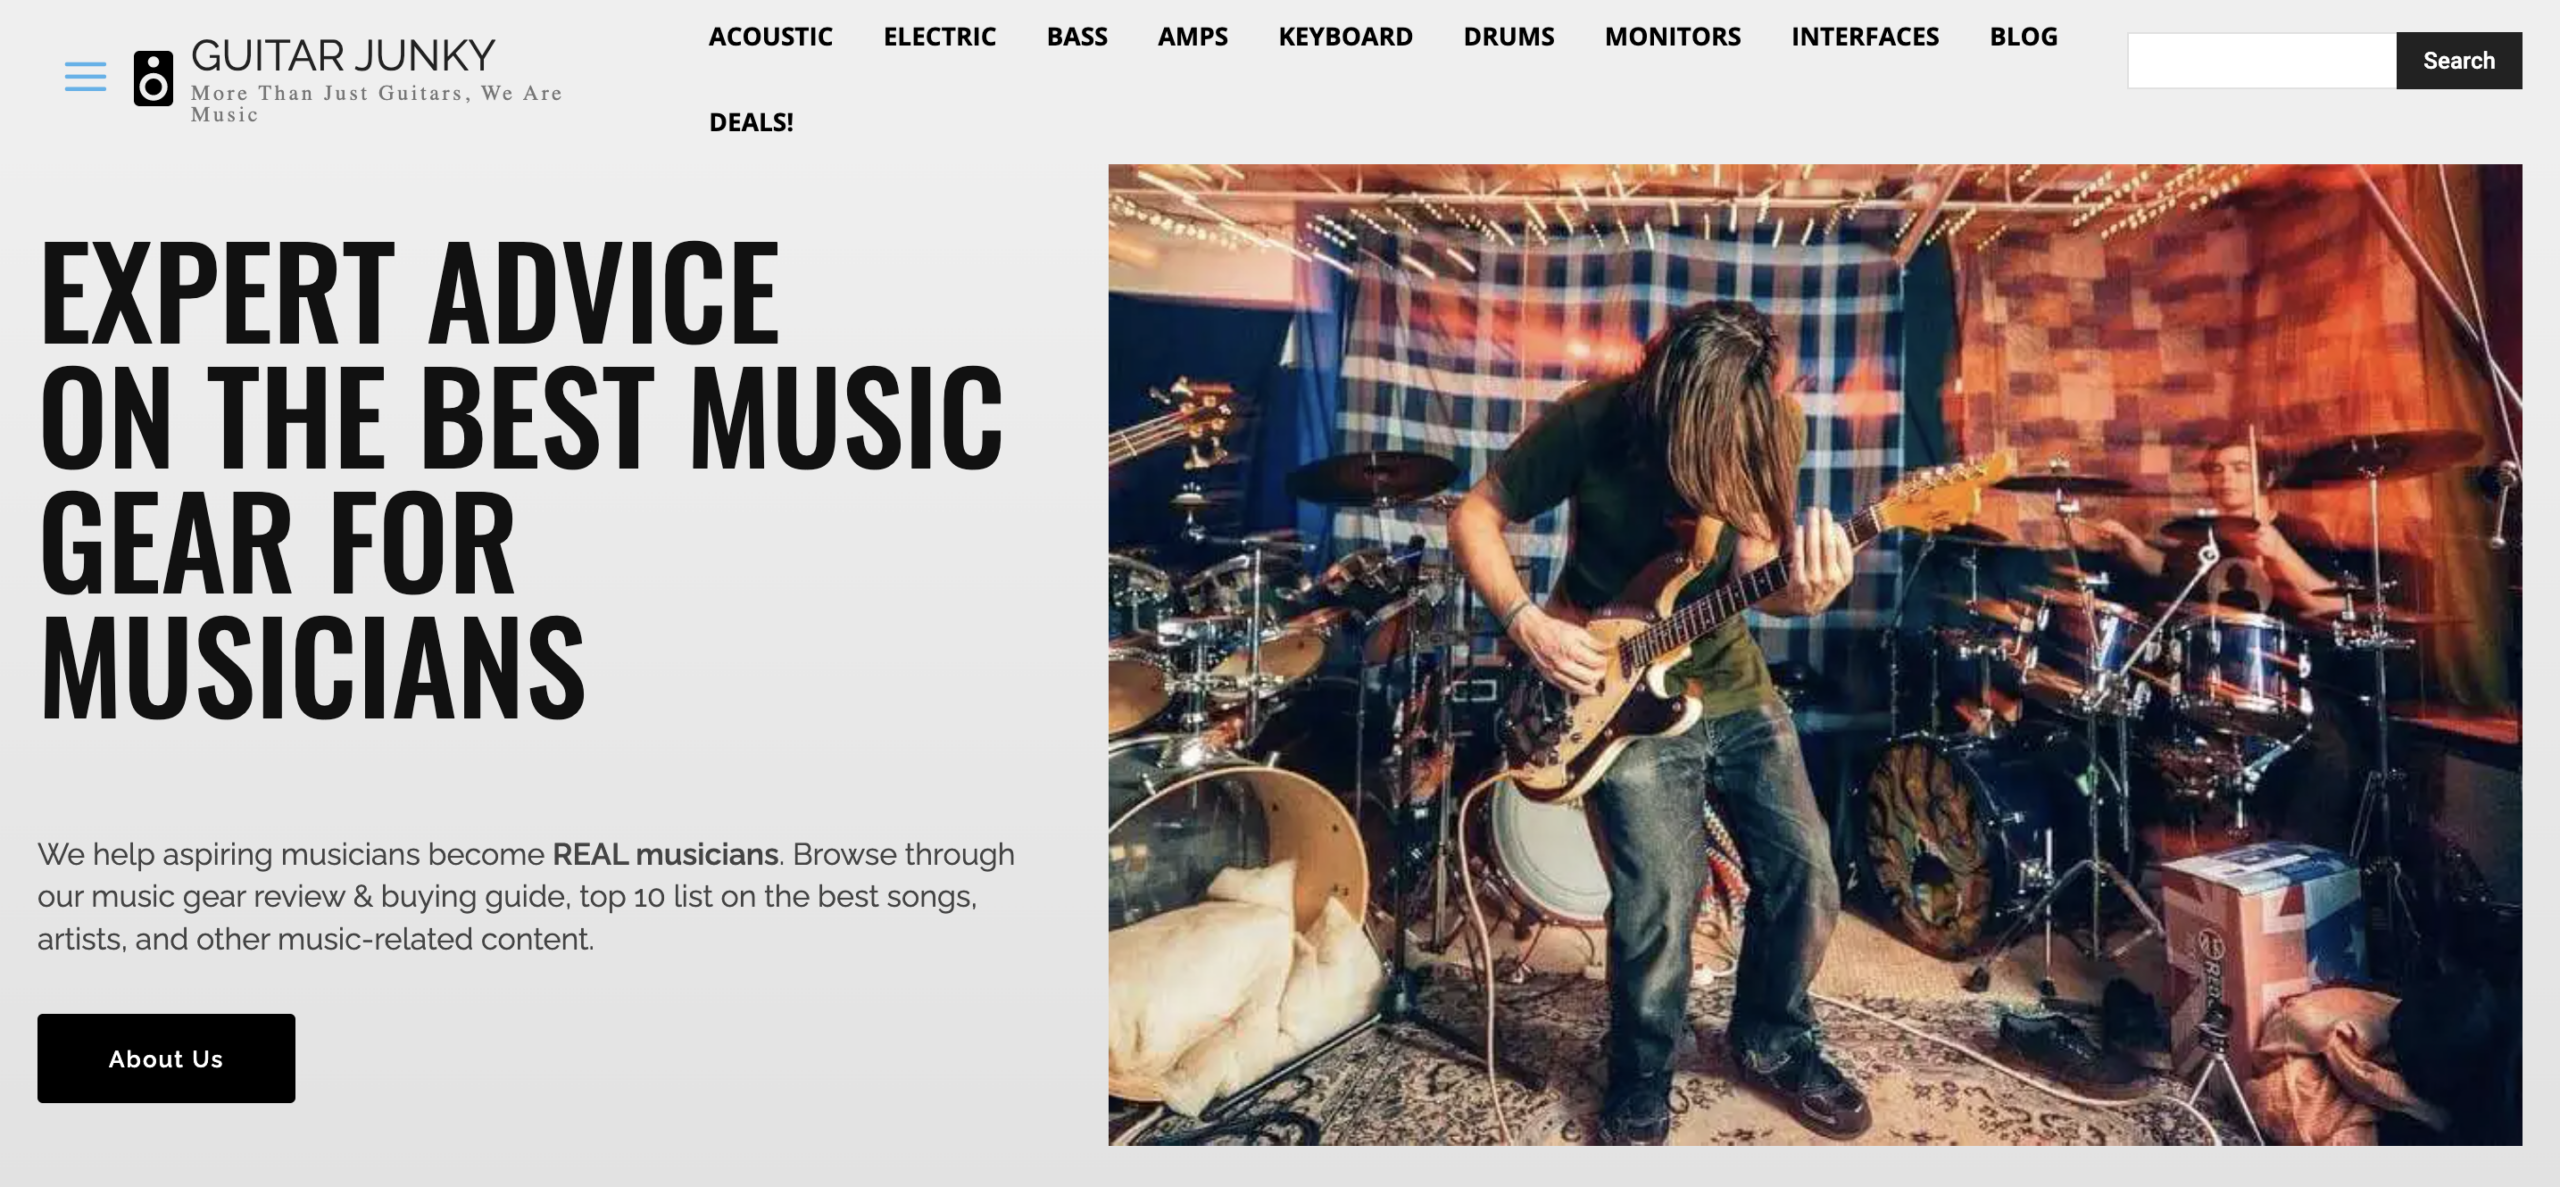The image size is (2560, 1187).
Task: Visit the Blog page
Action: click(2023, 37)
